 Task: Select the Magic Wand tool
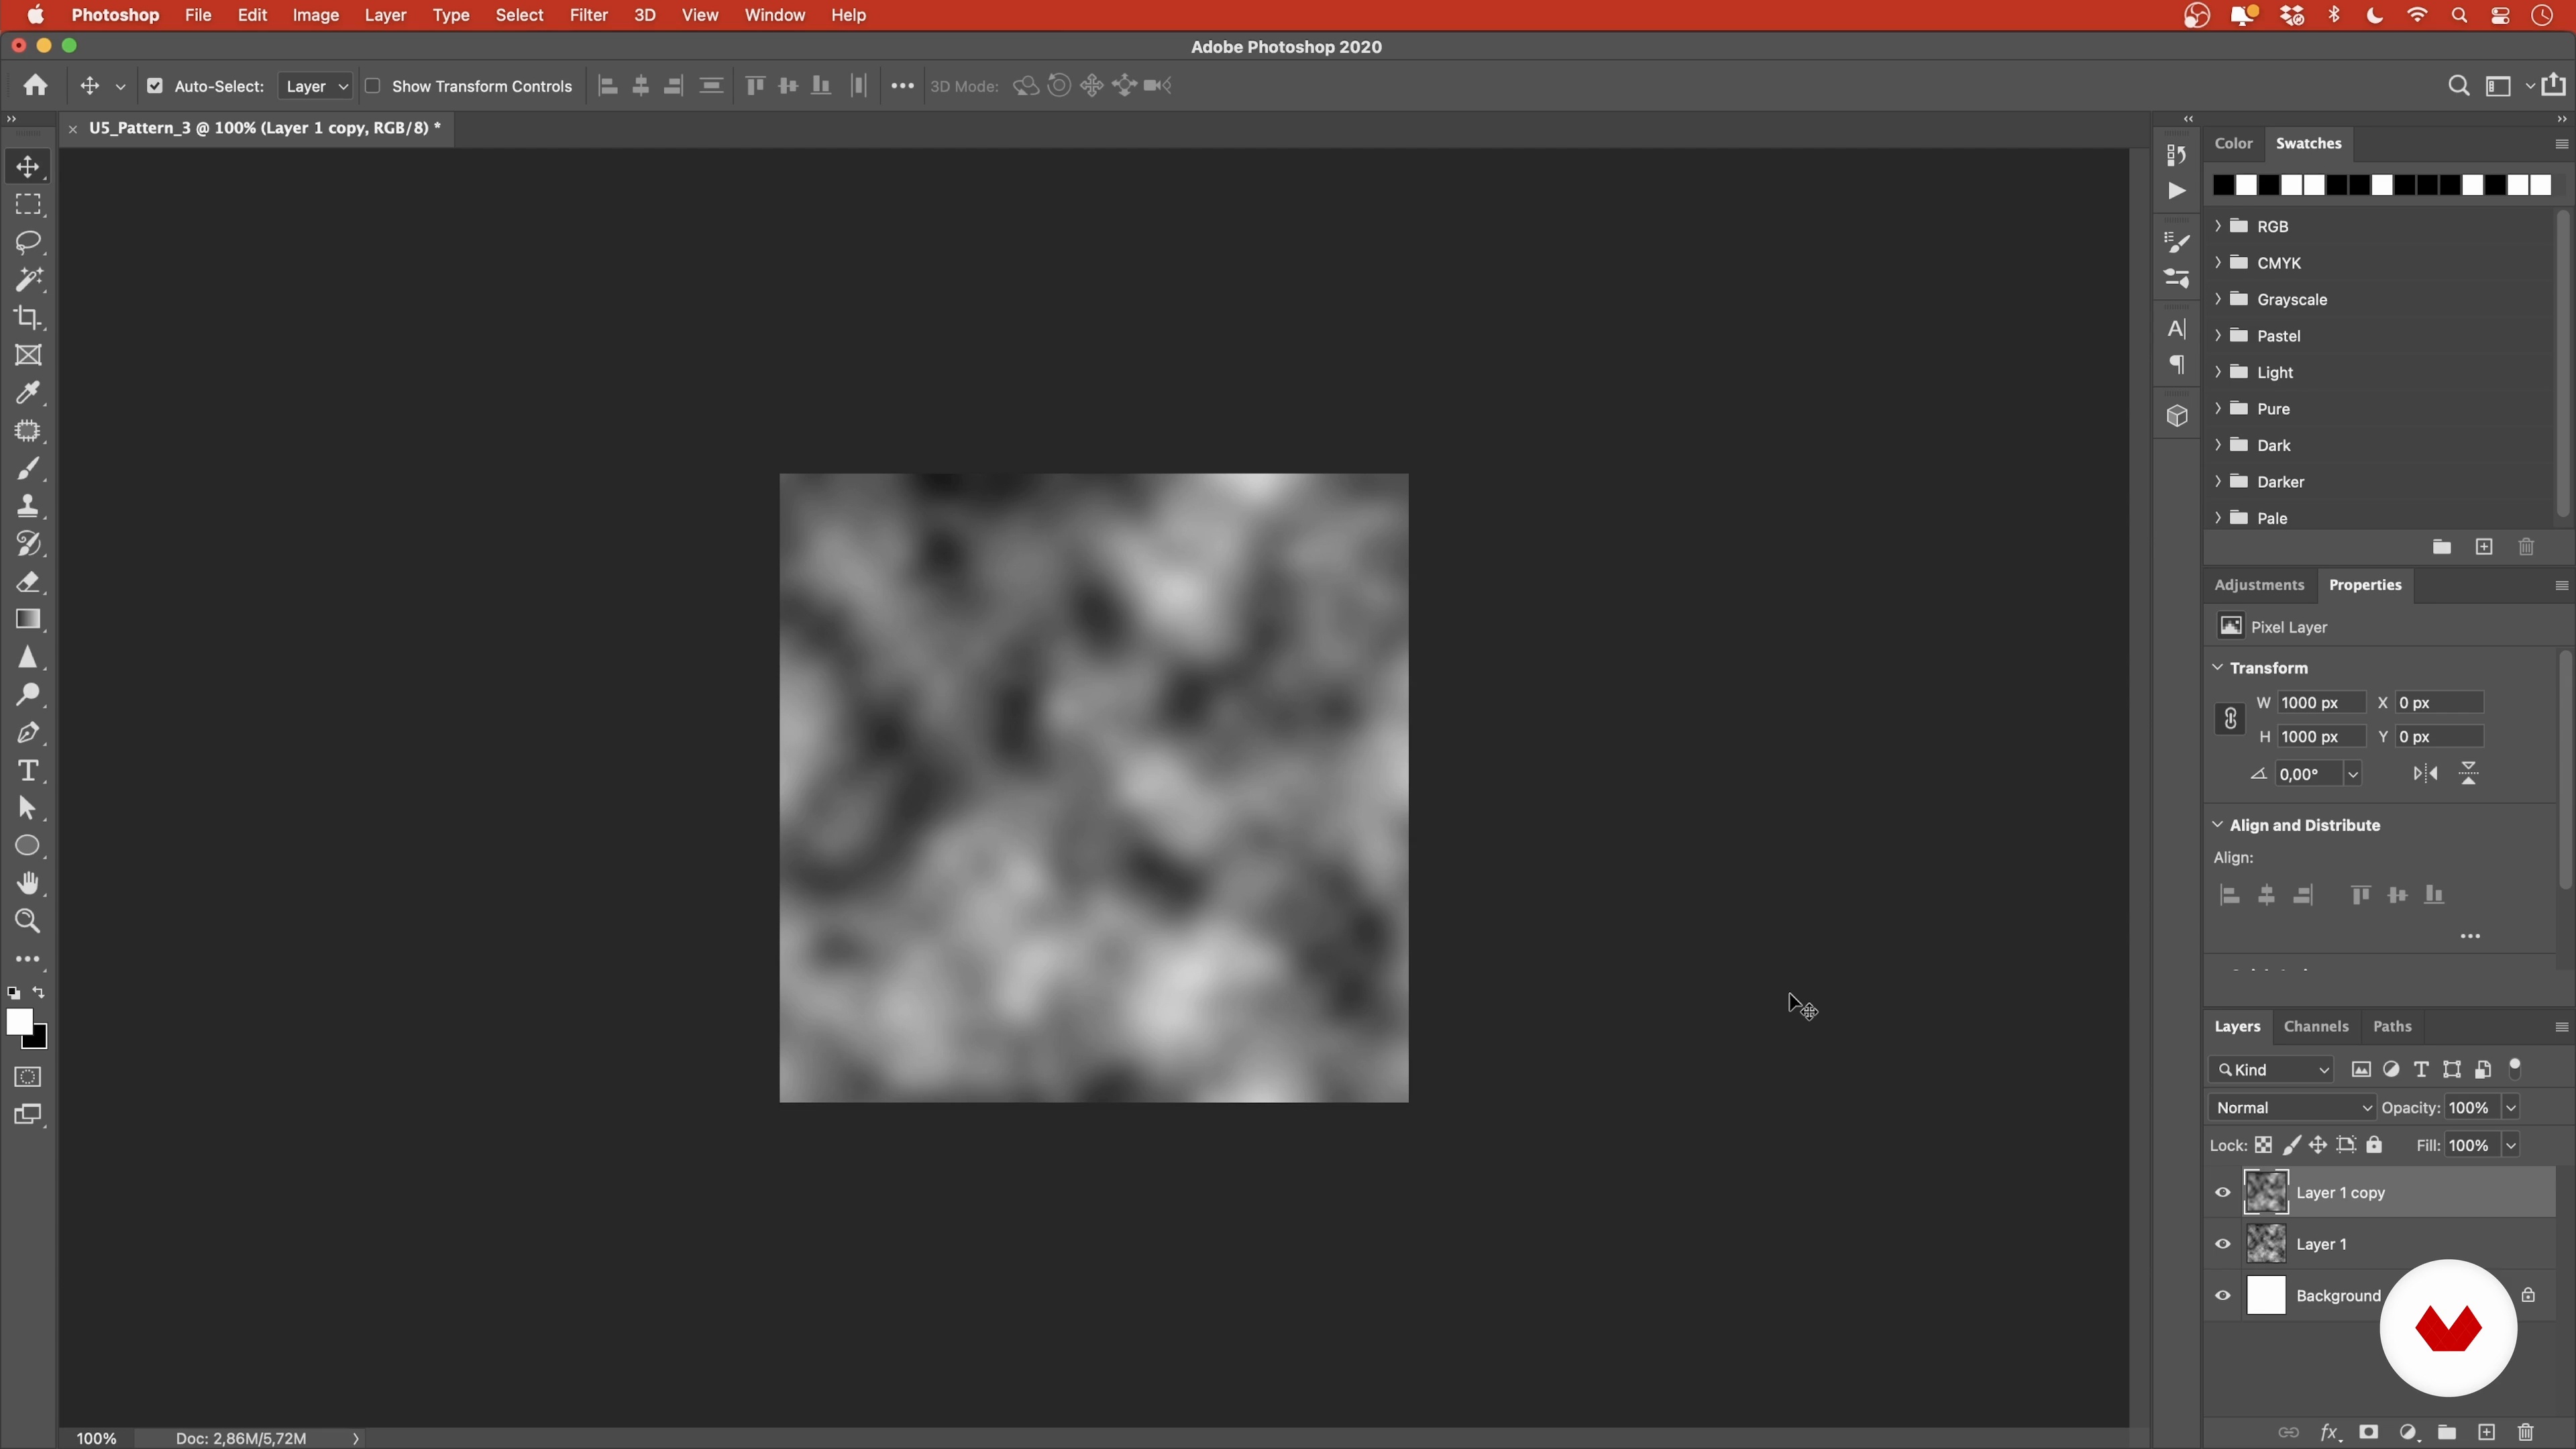28,280
